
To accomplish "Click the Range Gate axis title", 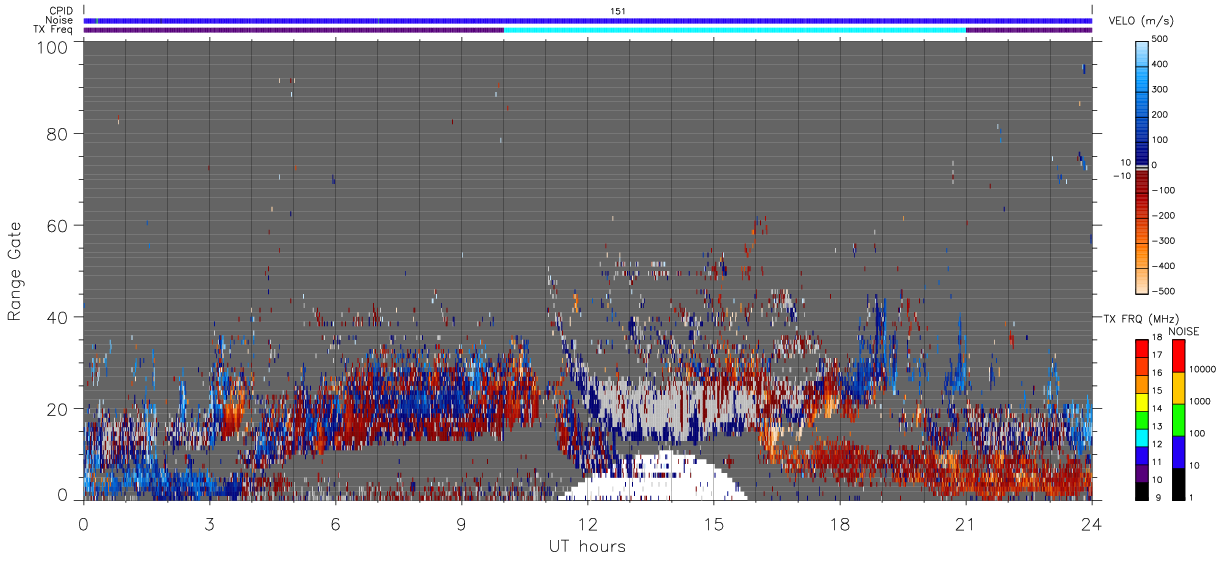I will coord(14,271).
